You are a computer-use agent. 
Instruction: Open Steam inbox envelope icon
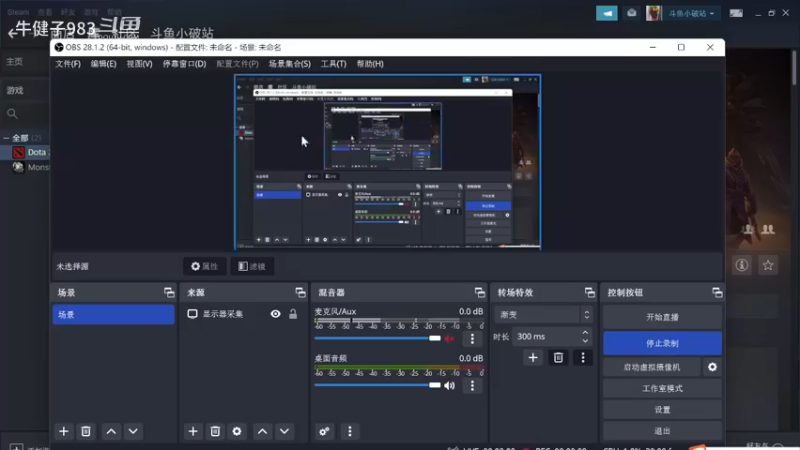pos(632,13)
